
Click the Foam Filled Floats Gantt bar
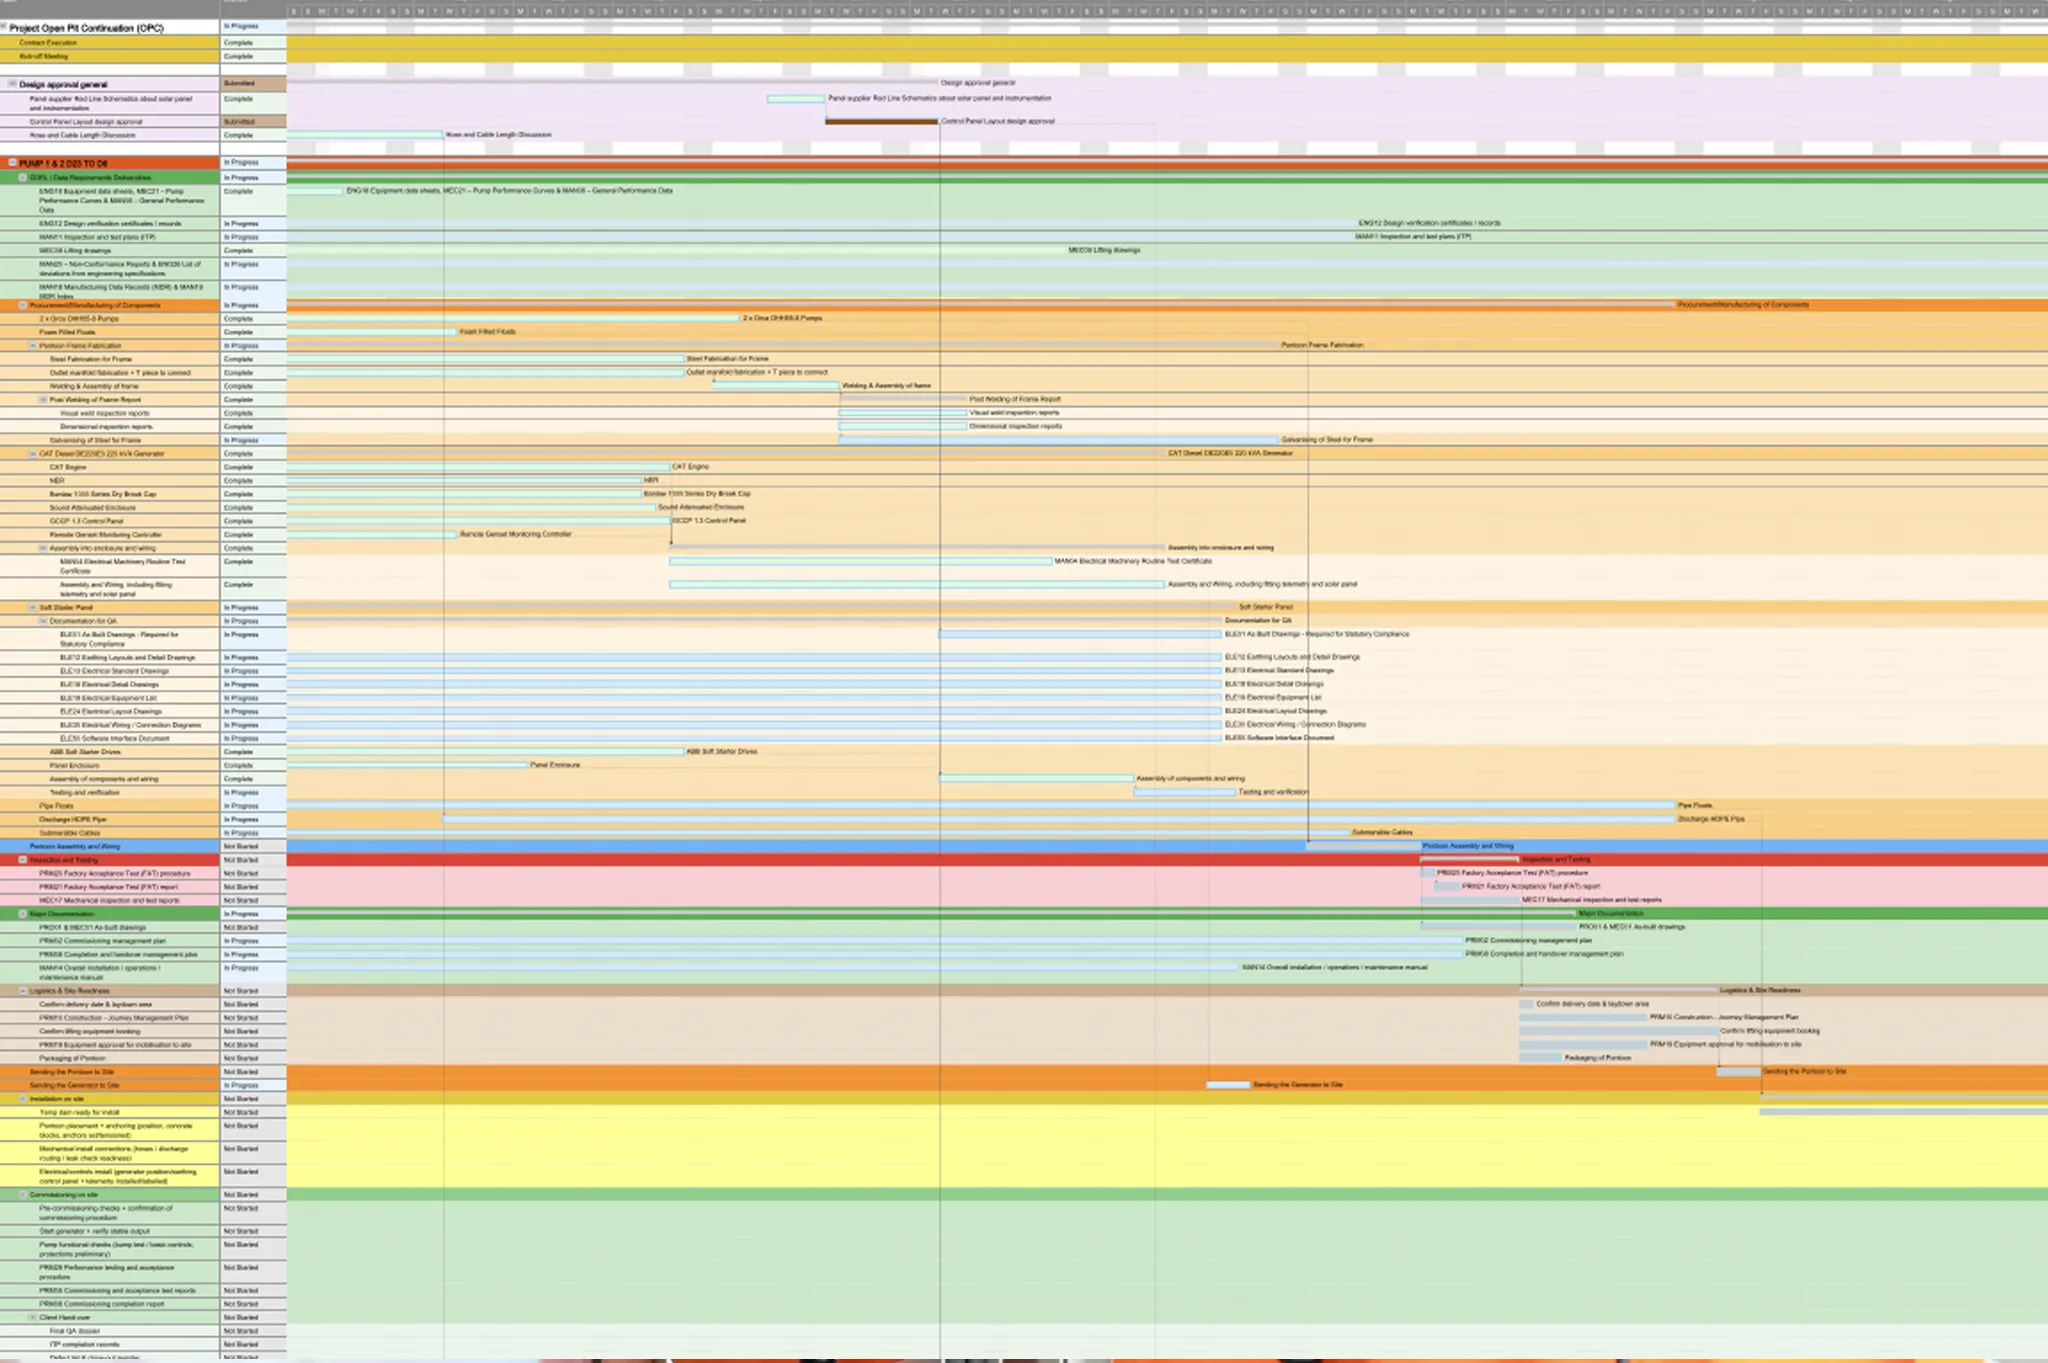(x=372, y=331)
